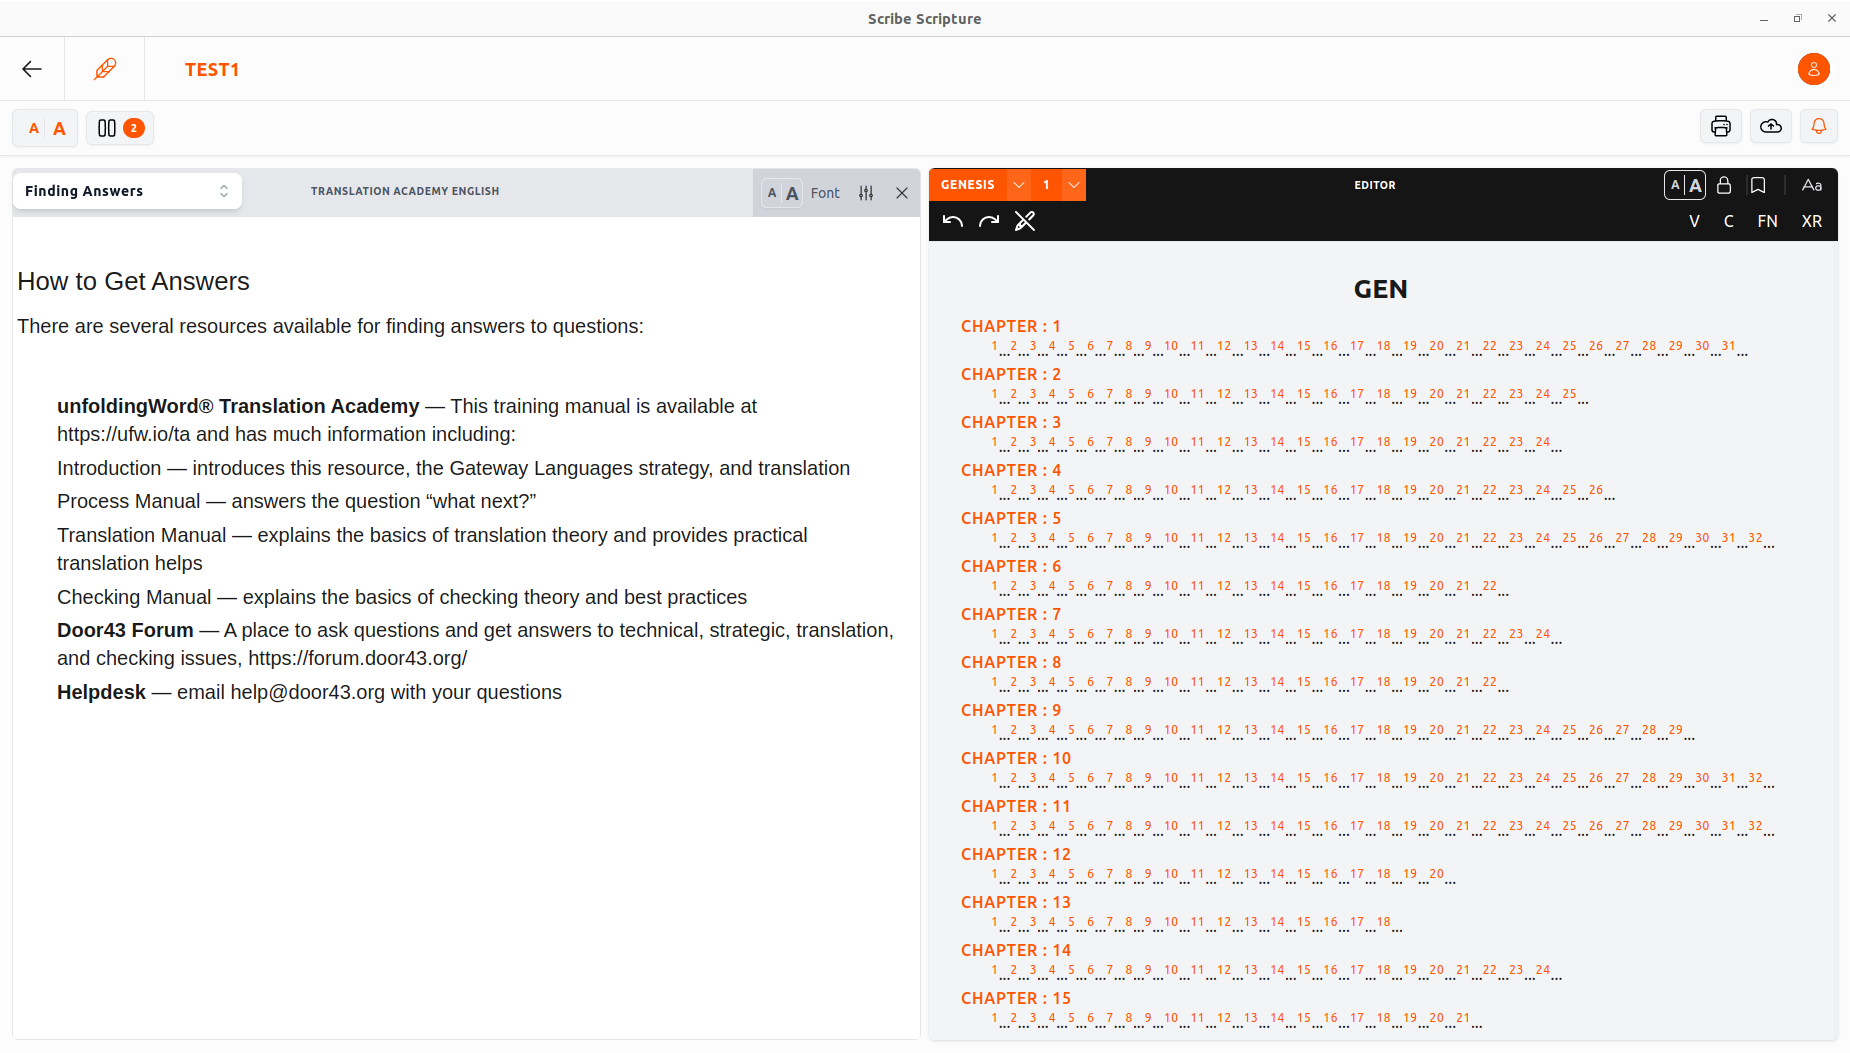Open the resource Font selector
The width and height of the screenshot is (1850, 1053).
(825, 193)
